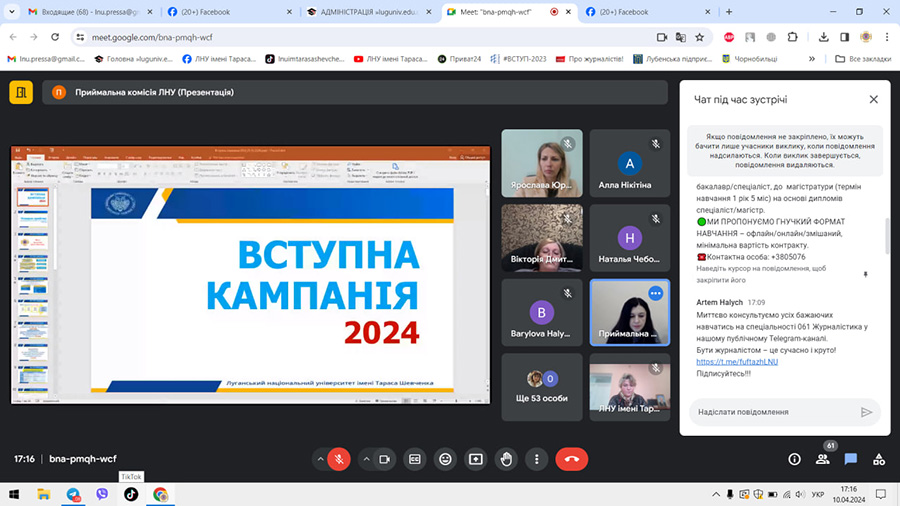Leave the call with red button
Image resolution: width=900 pixels, height=506 pixels.
pyautogui.click(x=572, y=459)
